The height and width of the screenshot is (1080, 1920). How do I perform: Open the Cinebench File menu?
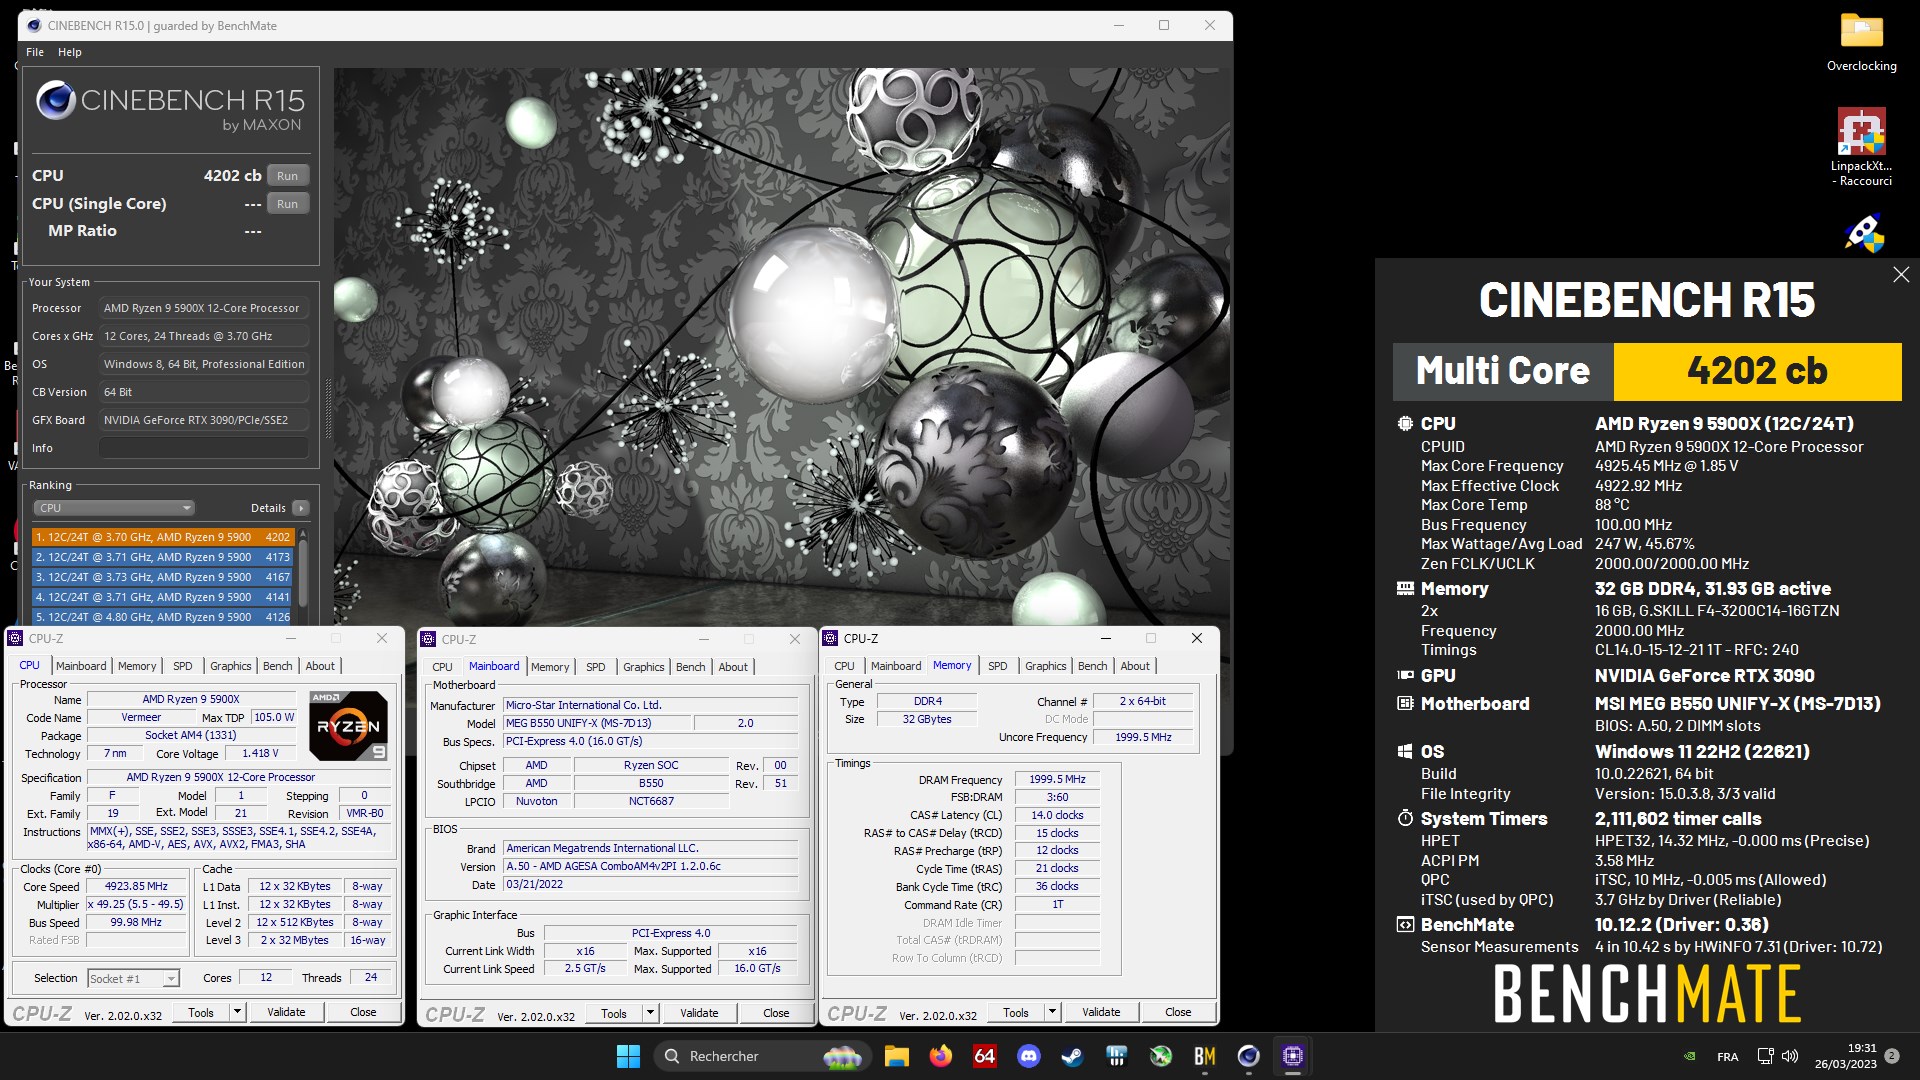click(35, 52)
